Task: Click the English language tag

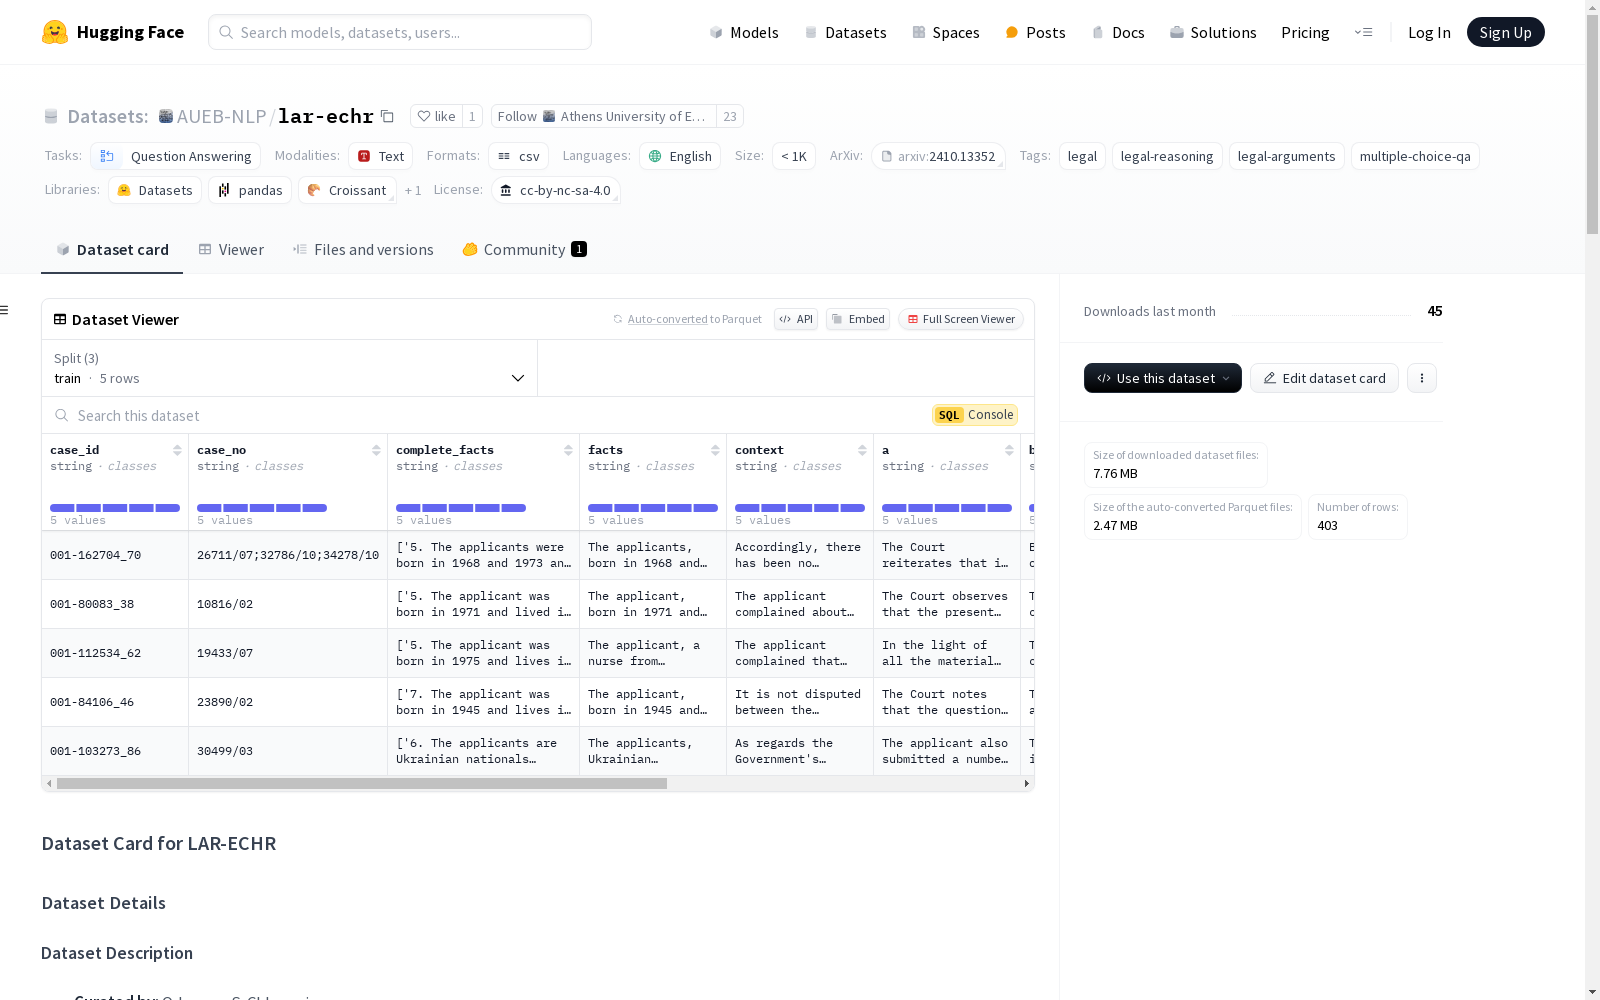Action: (680, 156)
